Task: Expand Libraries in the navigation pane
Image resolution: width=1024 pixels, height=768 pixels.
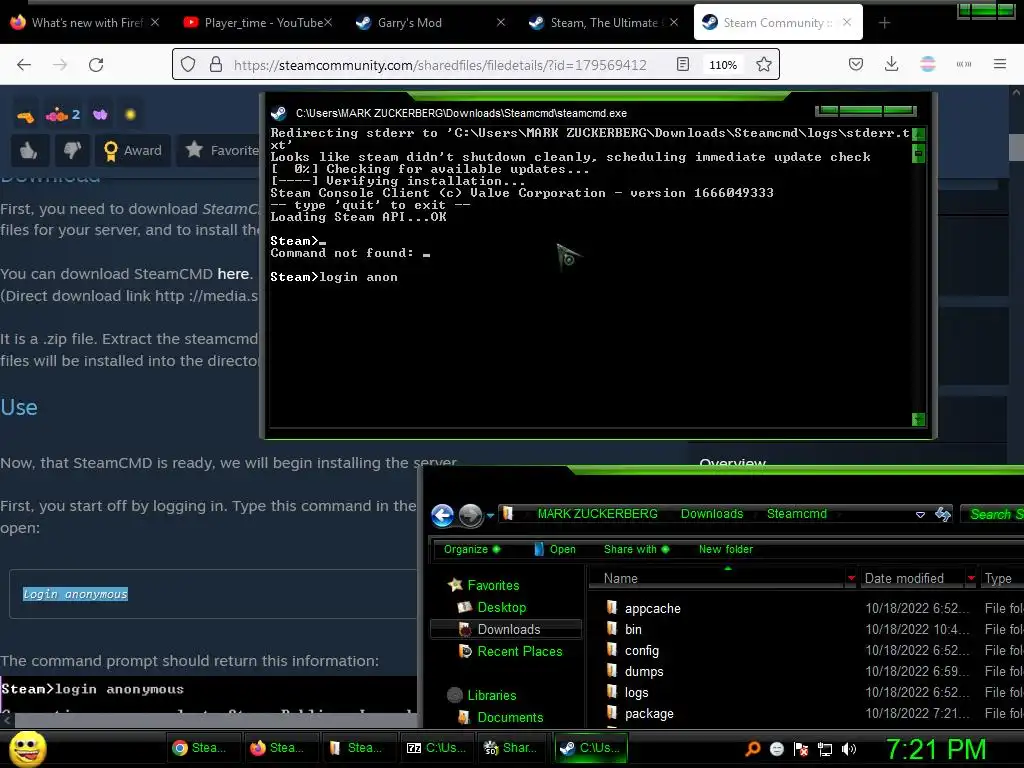Action: pyautogui.click(x=491, y=695)
